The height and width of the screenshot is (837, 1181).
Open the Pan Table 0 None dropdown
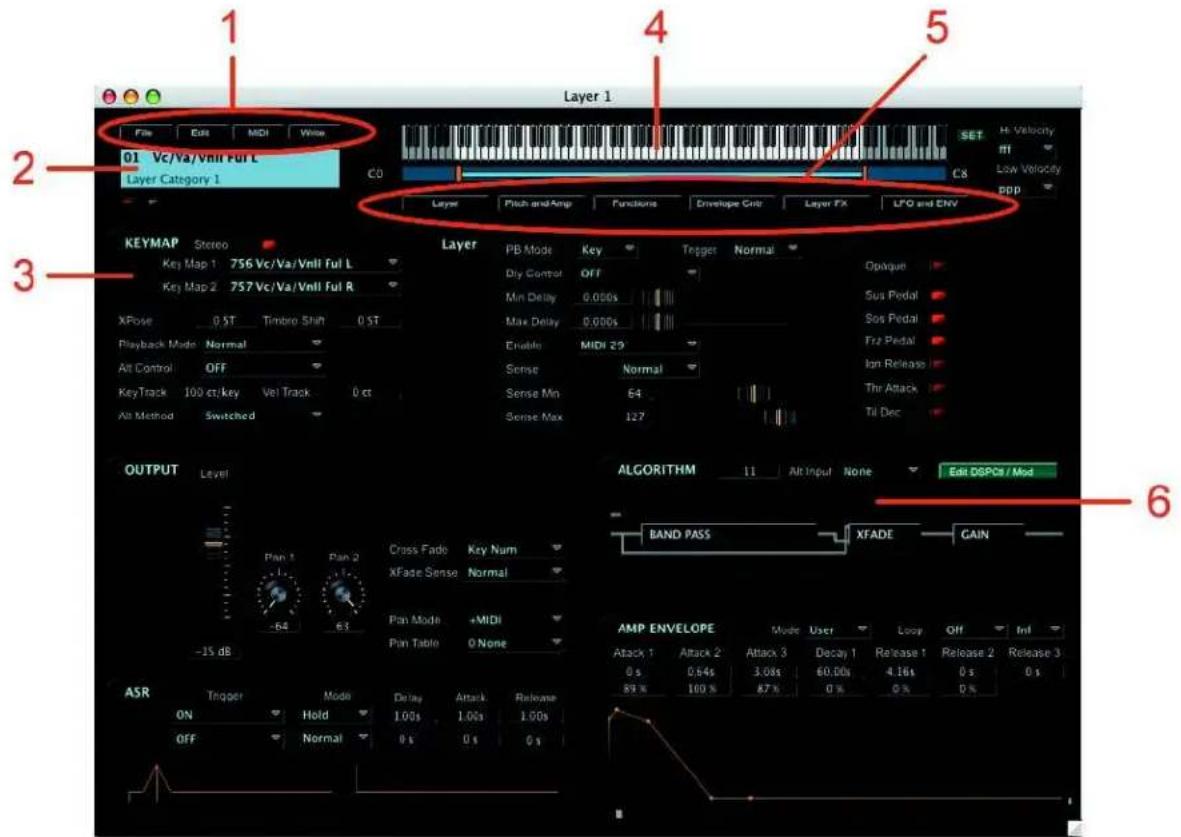(514, 643)
